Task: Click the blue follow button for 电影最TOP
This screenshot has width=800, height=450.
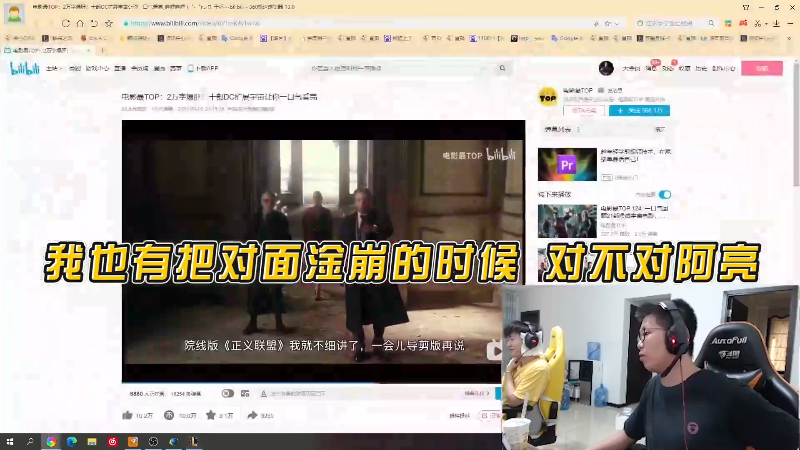Action: 639,110
